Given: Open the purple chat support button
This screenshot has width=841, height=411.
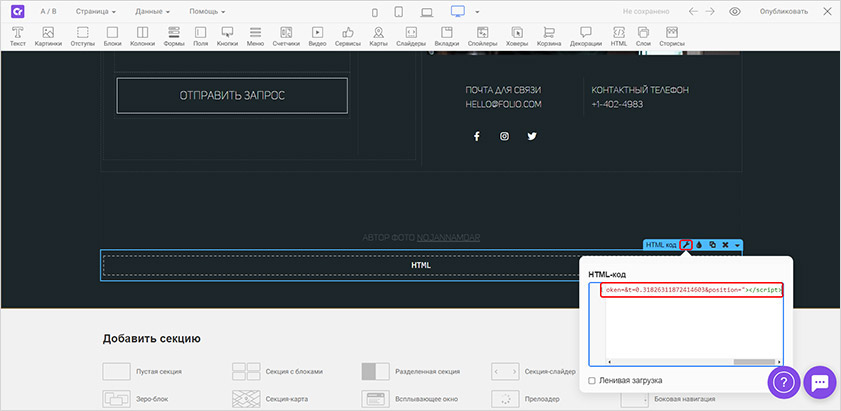Looking at the screenshot, I should click(x=820, y=382).
